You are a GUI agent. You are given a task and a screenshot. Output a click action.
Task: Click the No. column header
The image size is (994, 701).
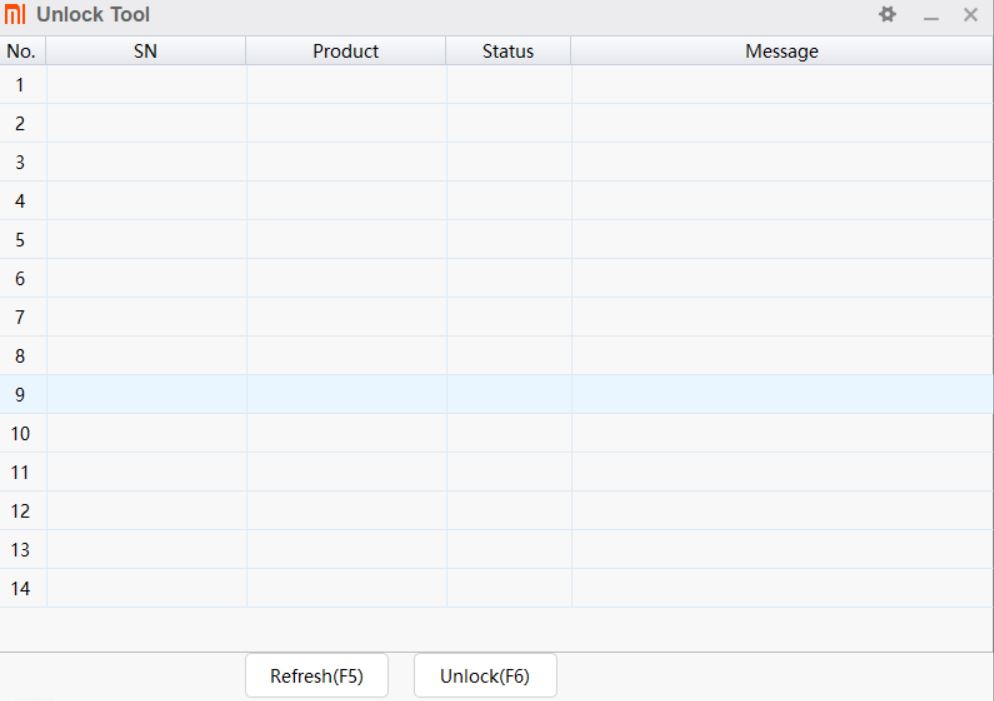point(23,51)
